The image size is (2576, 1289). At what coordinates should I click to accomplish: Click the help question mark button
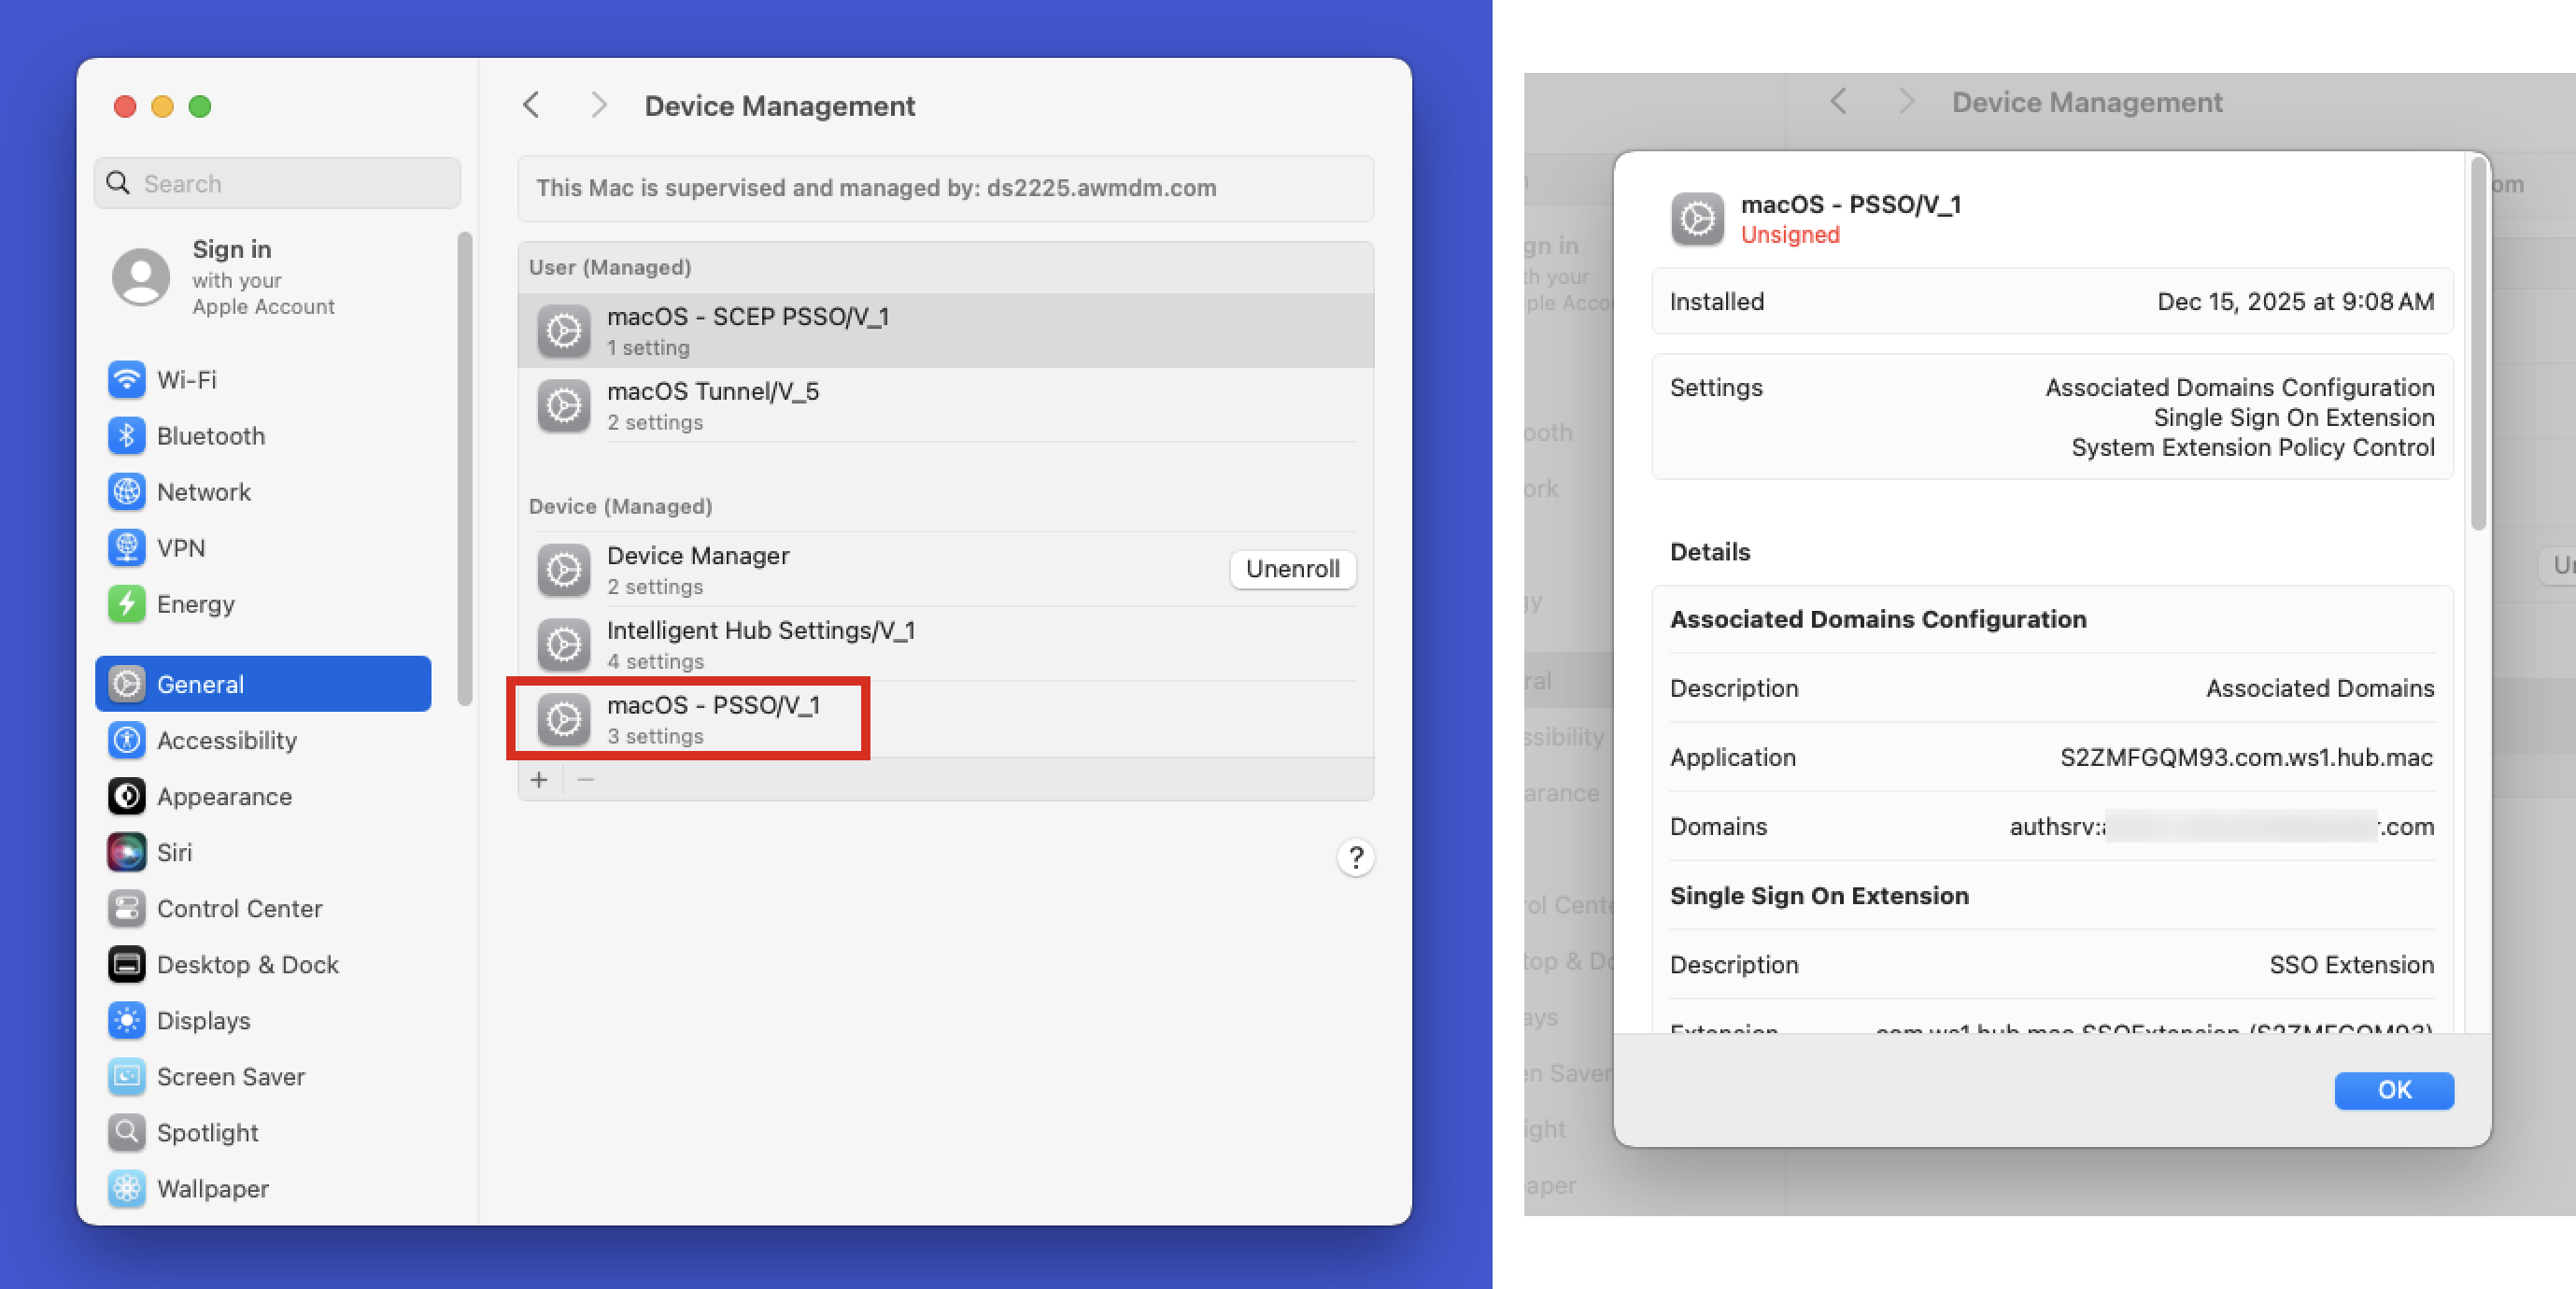click(x=1355, y=857)
